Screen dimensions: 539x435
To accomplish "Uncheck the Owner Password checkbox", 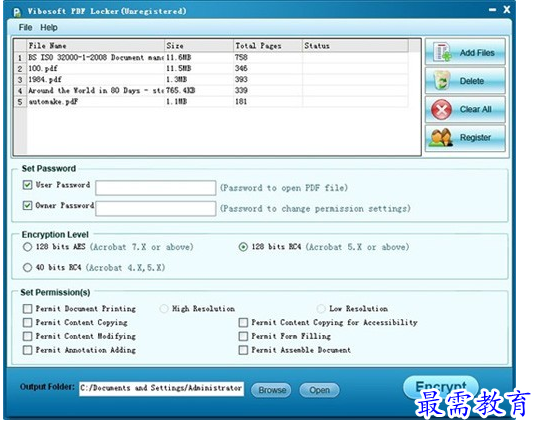I will (x=28, y=206).
